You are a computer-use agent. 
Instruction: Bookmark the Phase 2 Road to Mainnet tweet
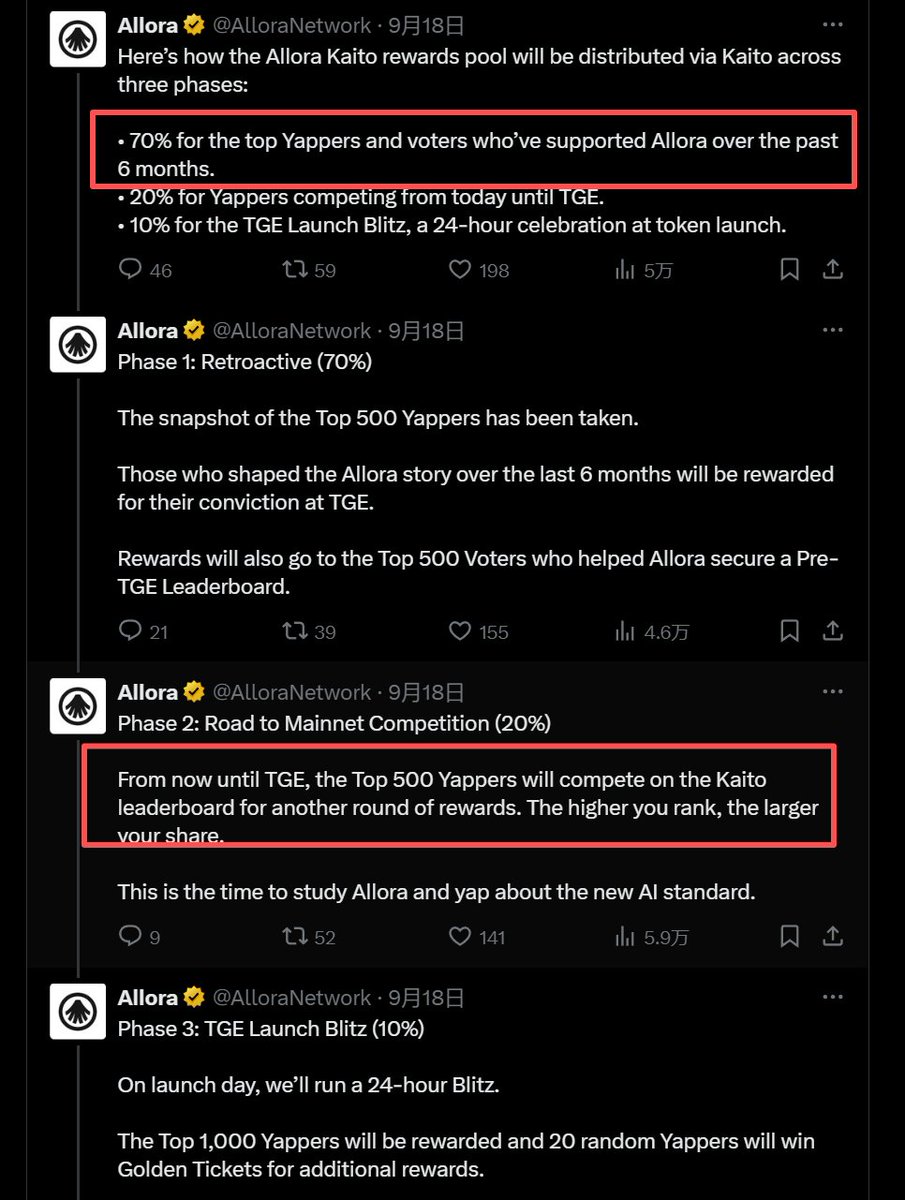(789, 936)
